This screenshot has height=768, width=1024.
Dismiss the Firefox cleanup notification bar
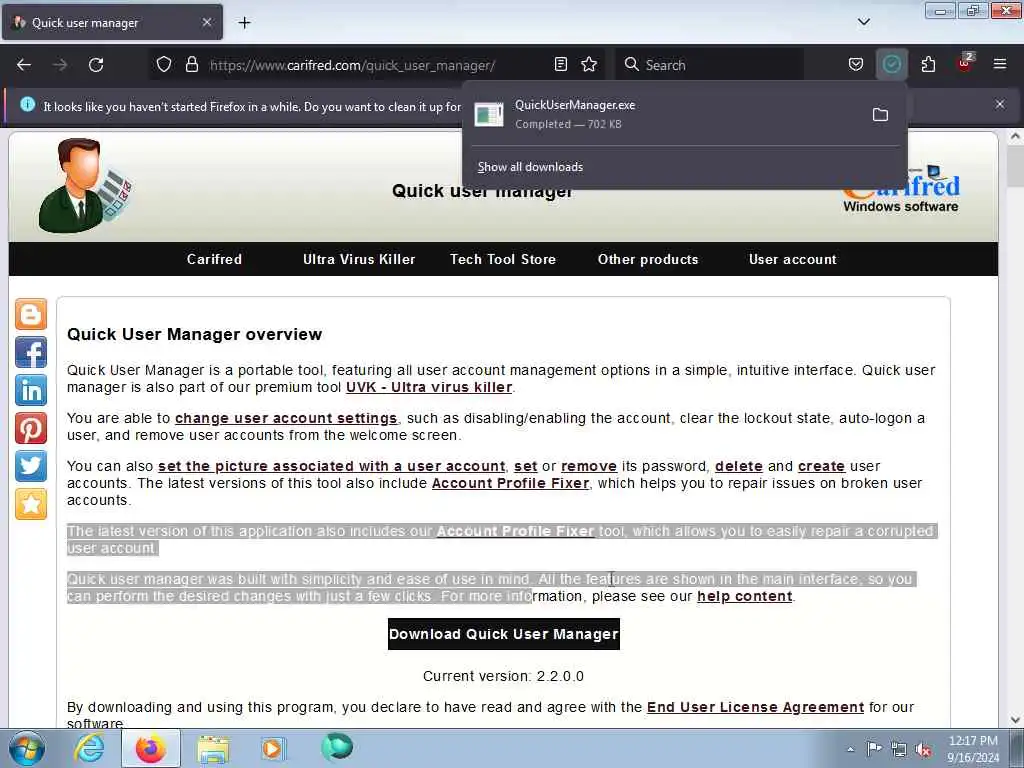pos(1000,104)
